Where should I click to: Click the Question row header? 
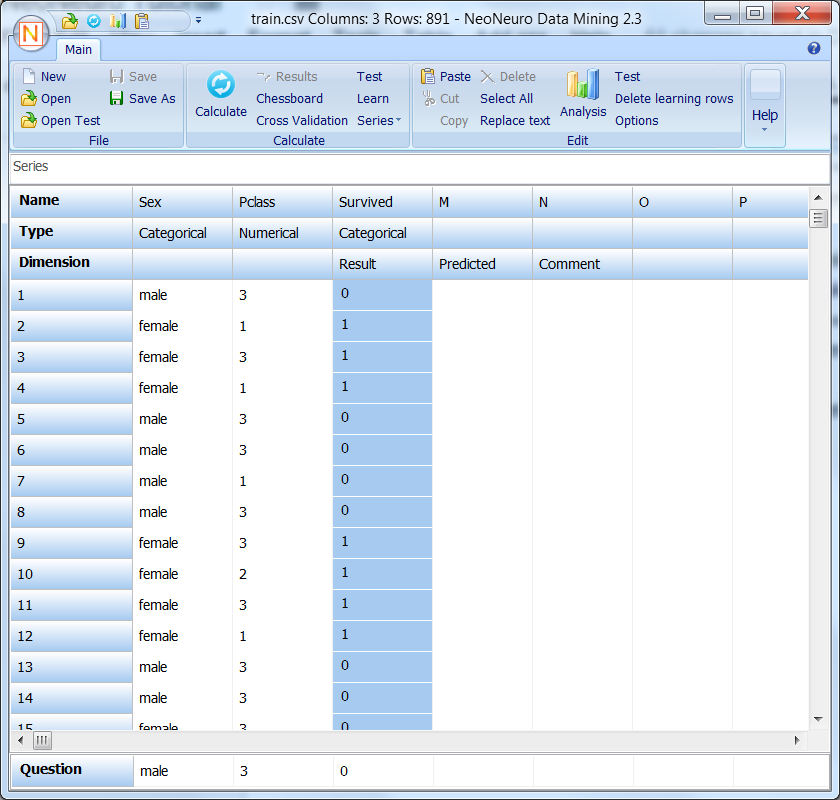click(72, 771)
